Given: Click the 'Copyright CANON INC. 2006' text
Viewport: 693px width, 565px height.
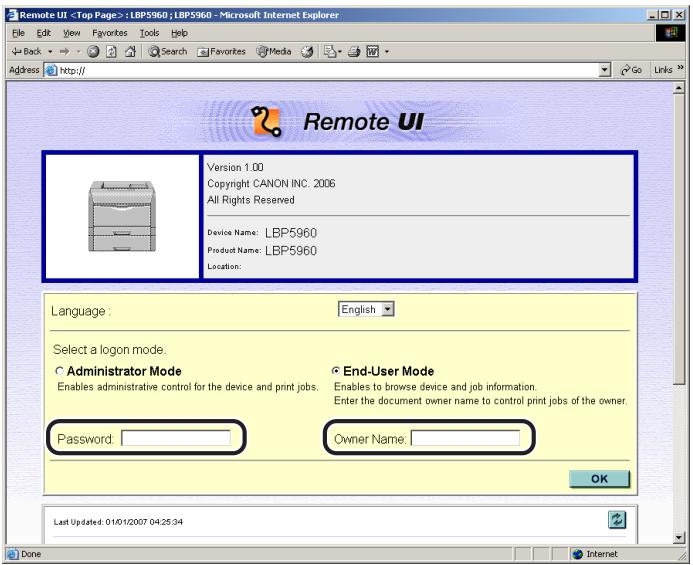Looking at the screenshot, I should pos(271,183).
